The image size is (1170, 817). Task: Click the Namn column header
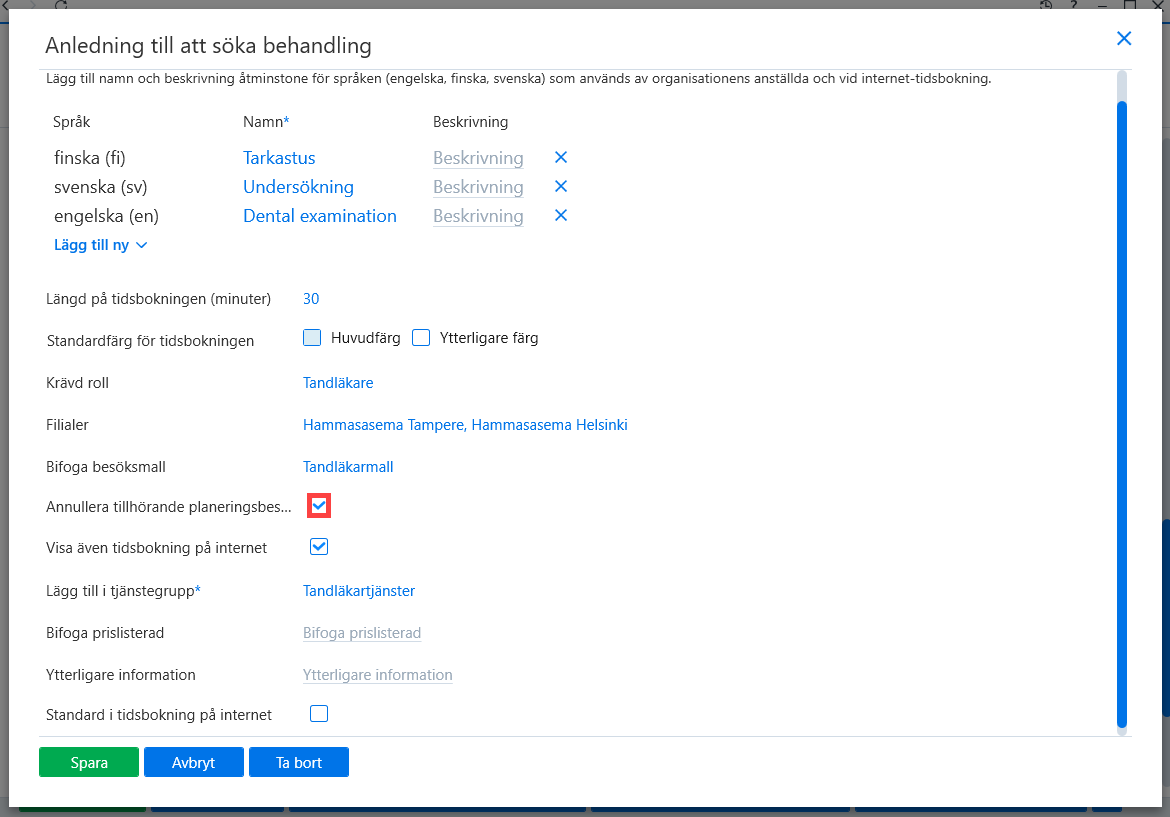(266, 122)
